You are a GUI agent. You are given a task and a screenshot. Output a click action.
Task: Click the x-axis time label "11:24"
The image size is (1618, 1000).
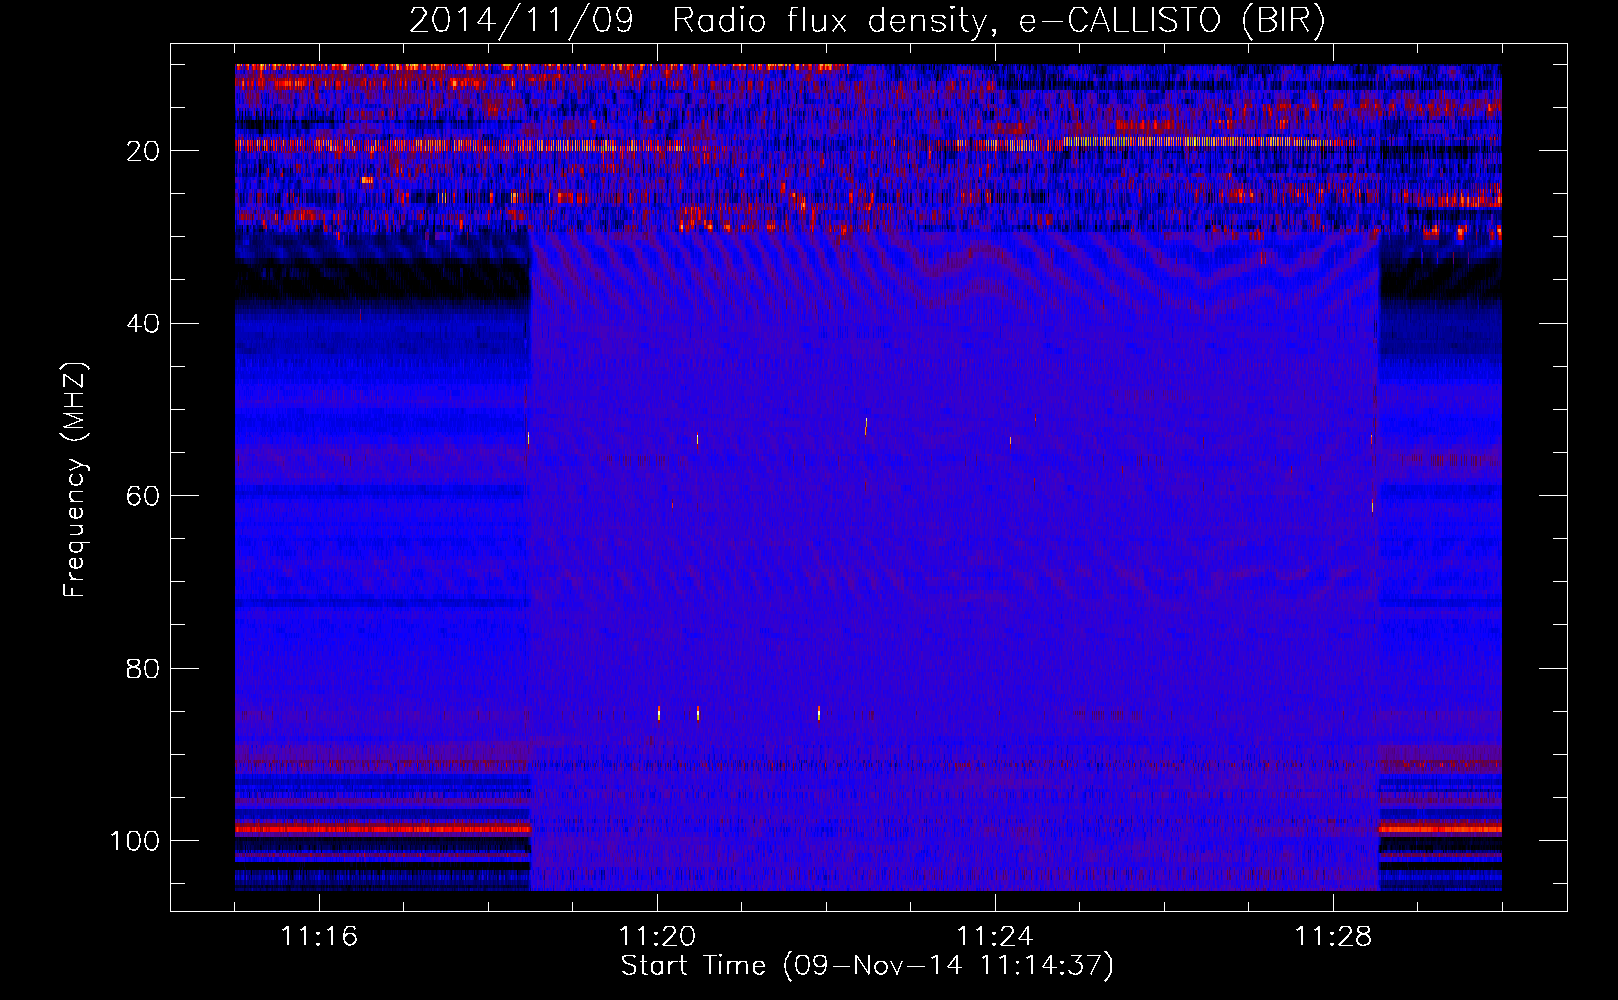pos(995,937)
